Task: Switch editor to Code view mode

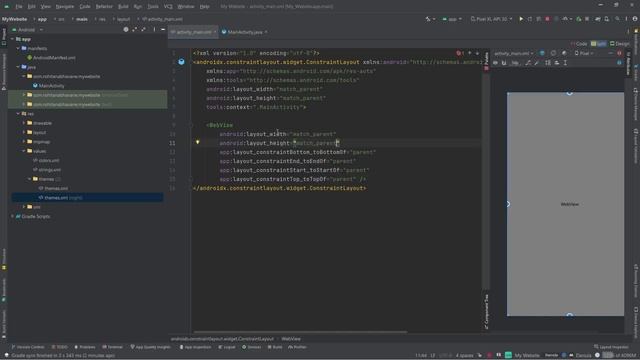Action: point(579,43)
